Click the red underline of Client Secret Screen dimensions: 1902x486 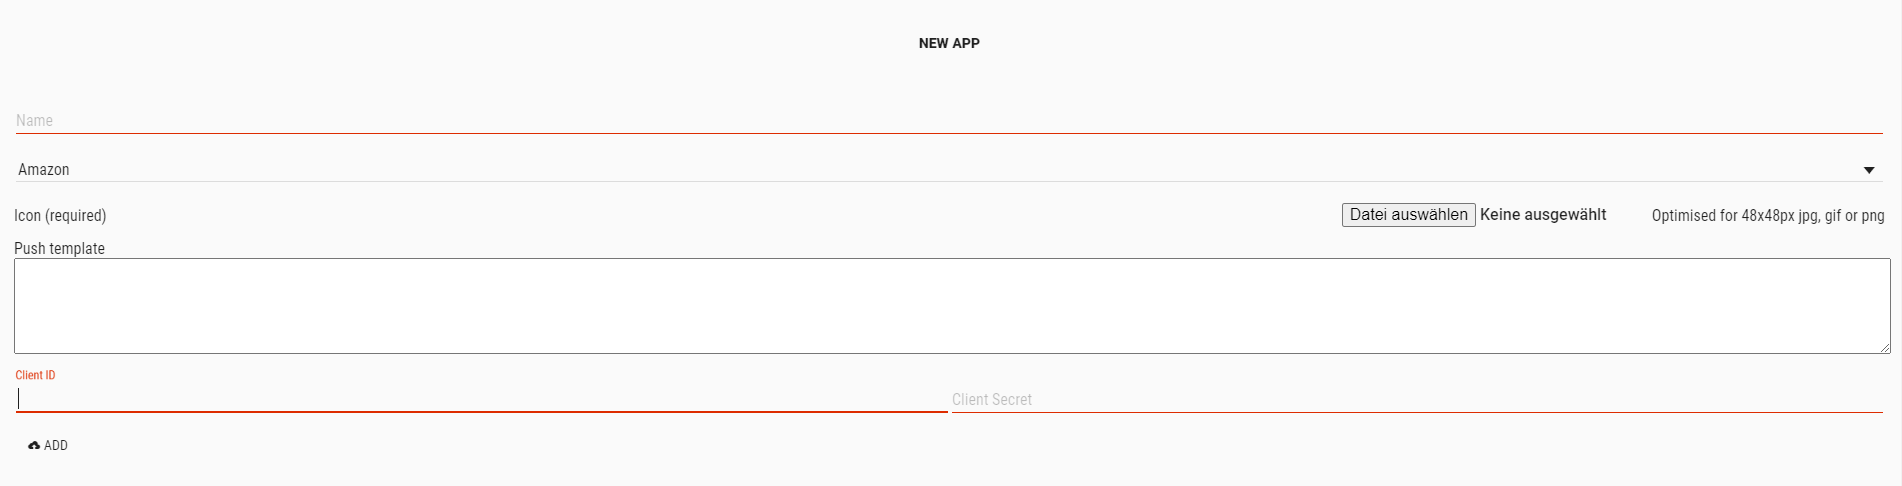click(x=1417, y=412)
